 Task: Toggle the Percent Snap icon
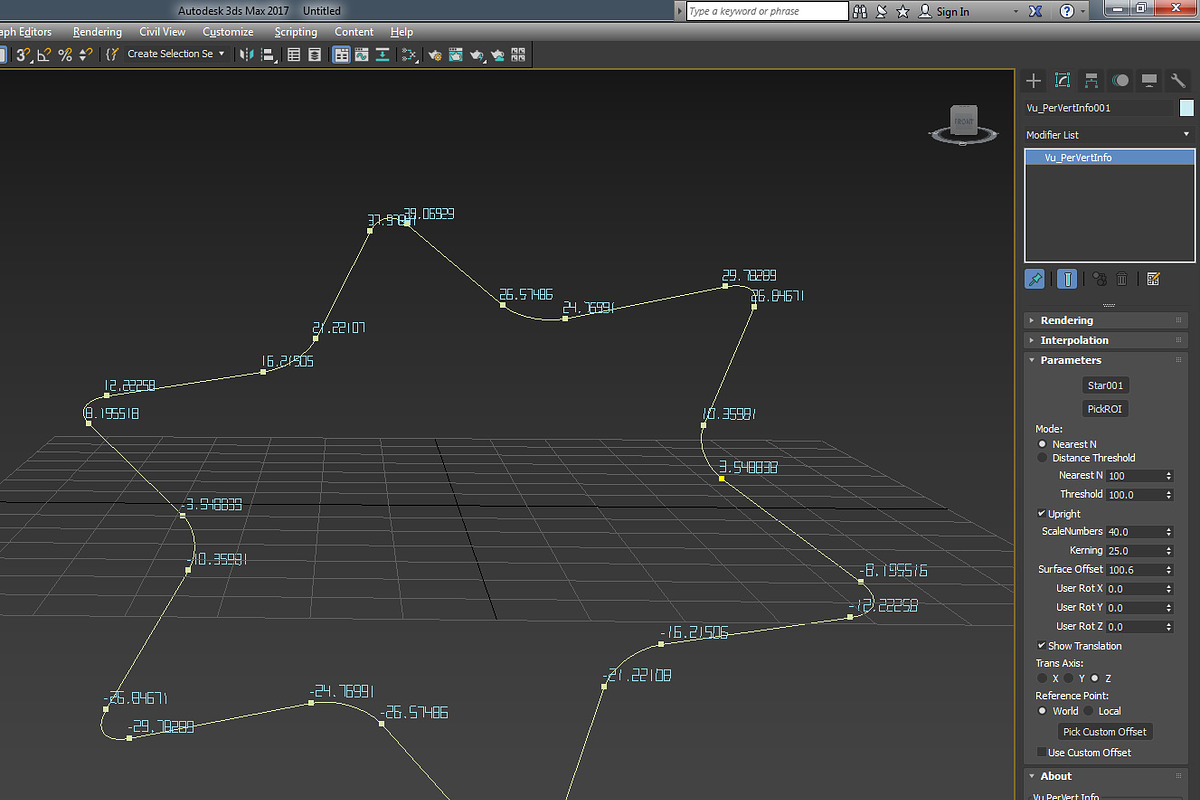[65, 54]
